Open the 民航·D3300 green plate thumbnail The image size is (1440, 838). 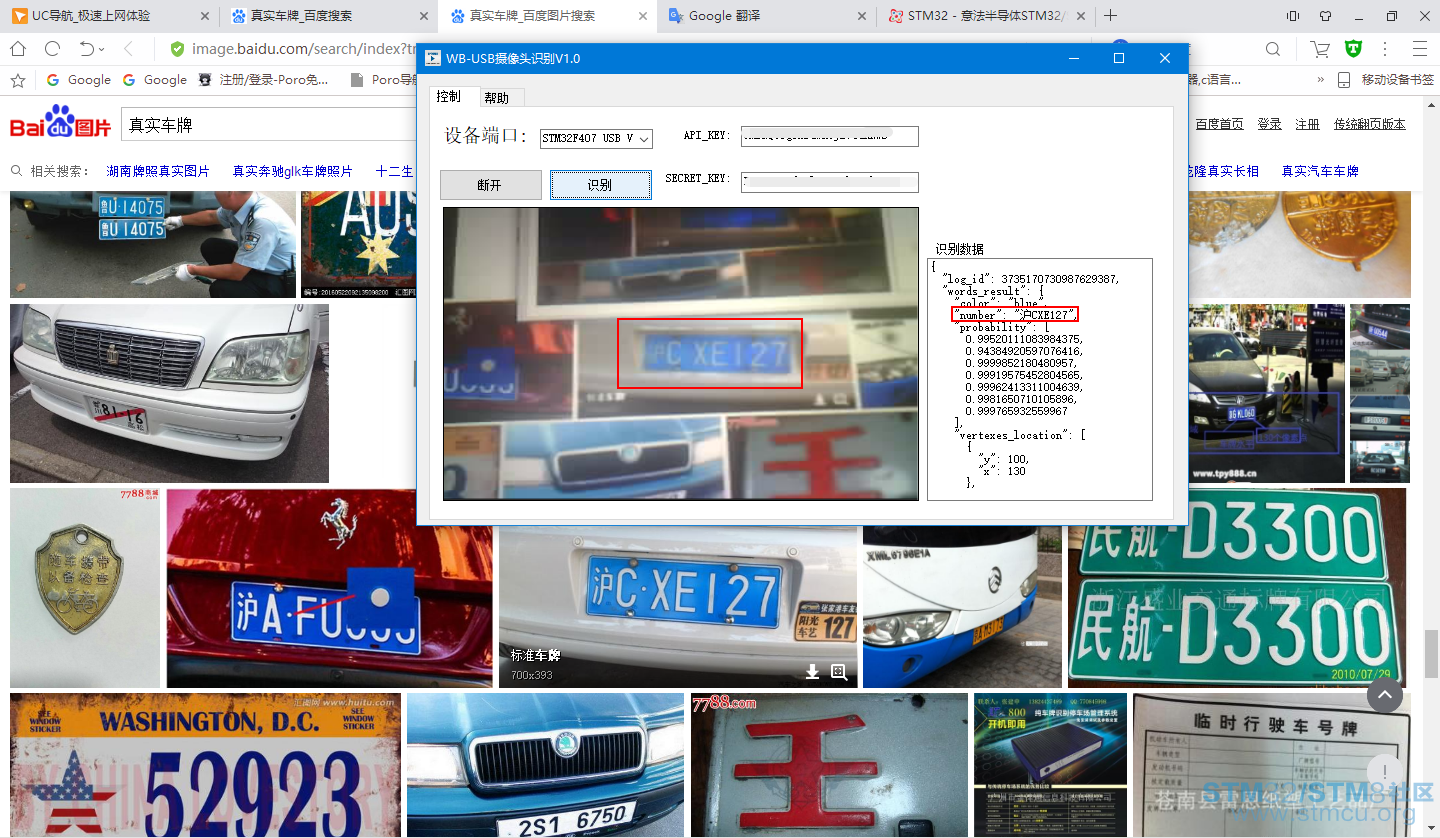coord(1236,588)
